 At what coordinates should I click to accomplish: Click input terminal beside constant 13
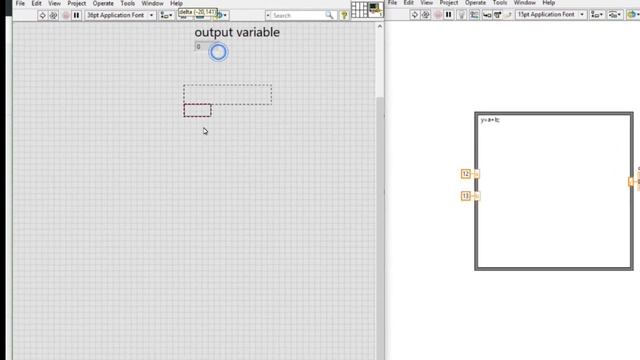pos(476,196)
